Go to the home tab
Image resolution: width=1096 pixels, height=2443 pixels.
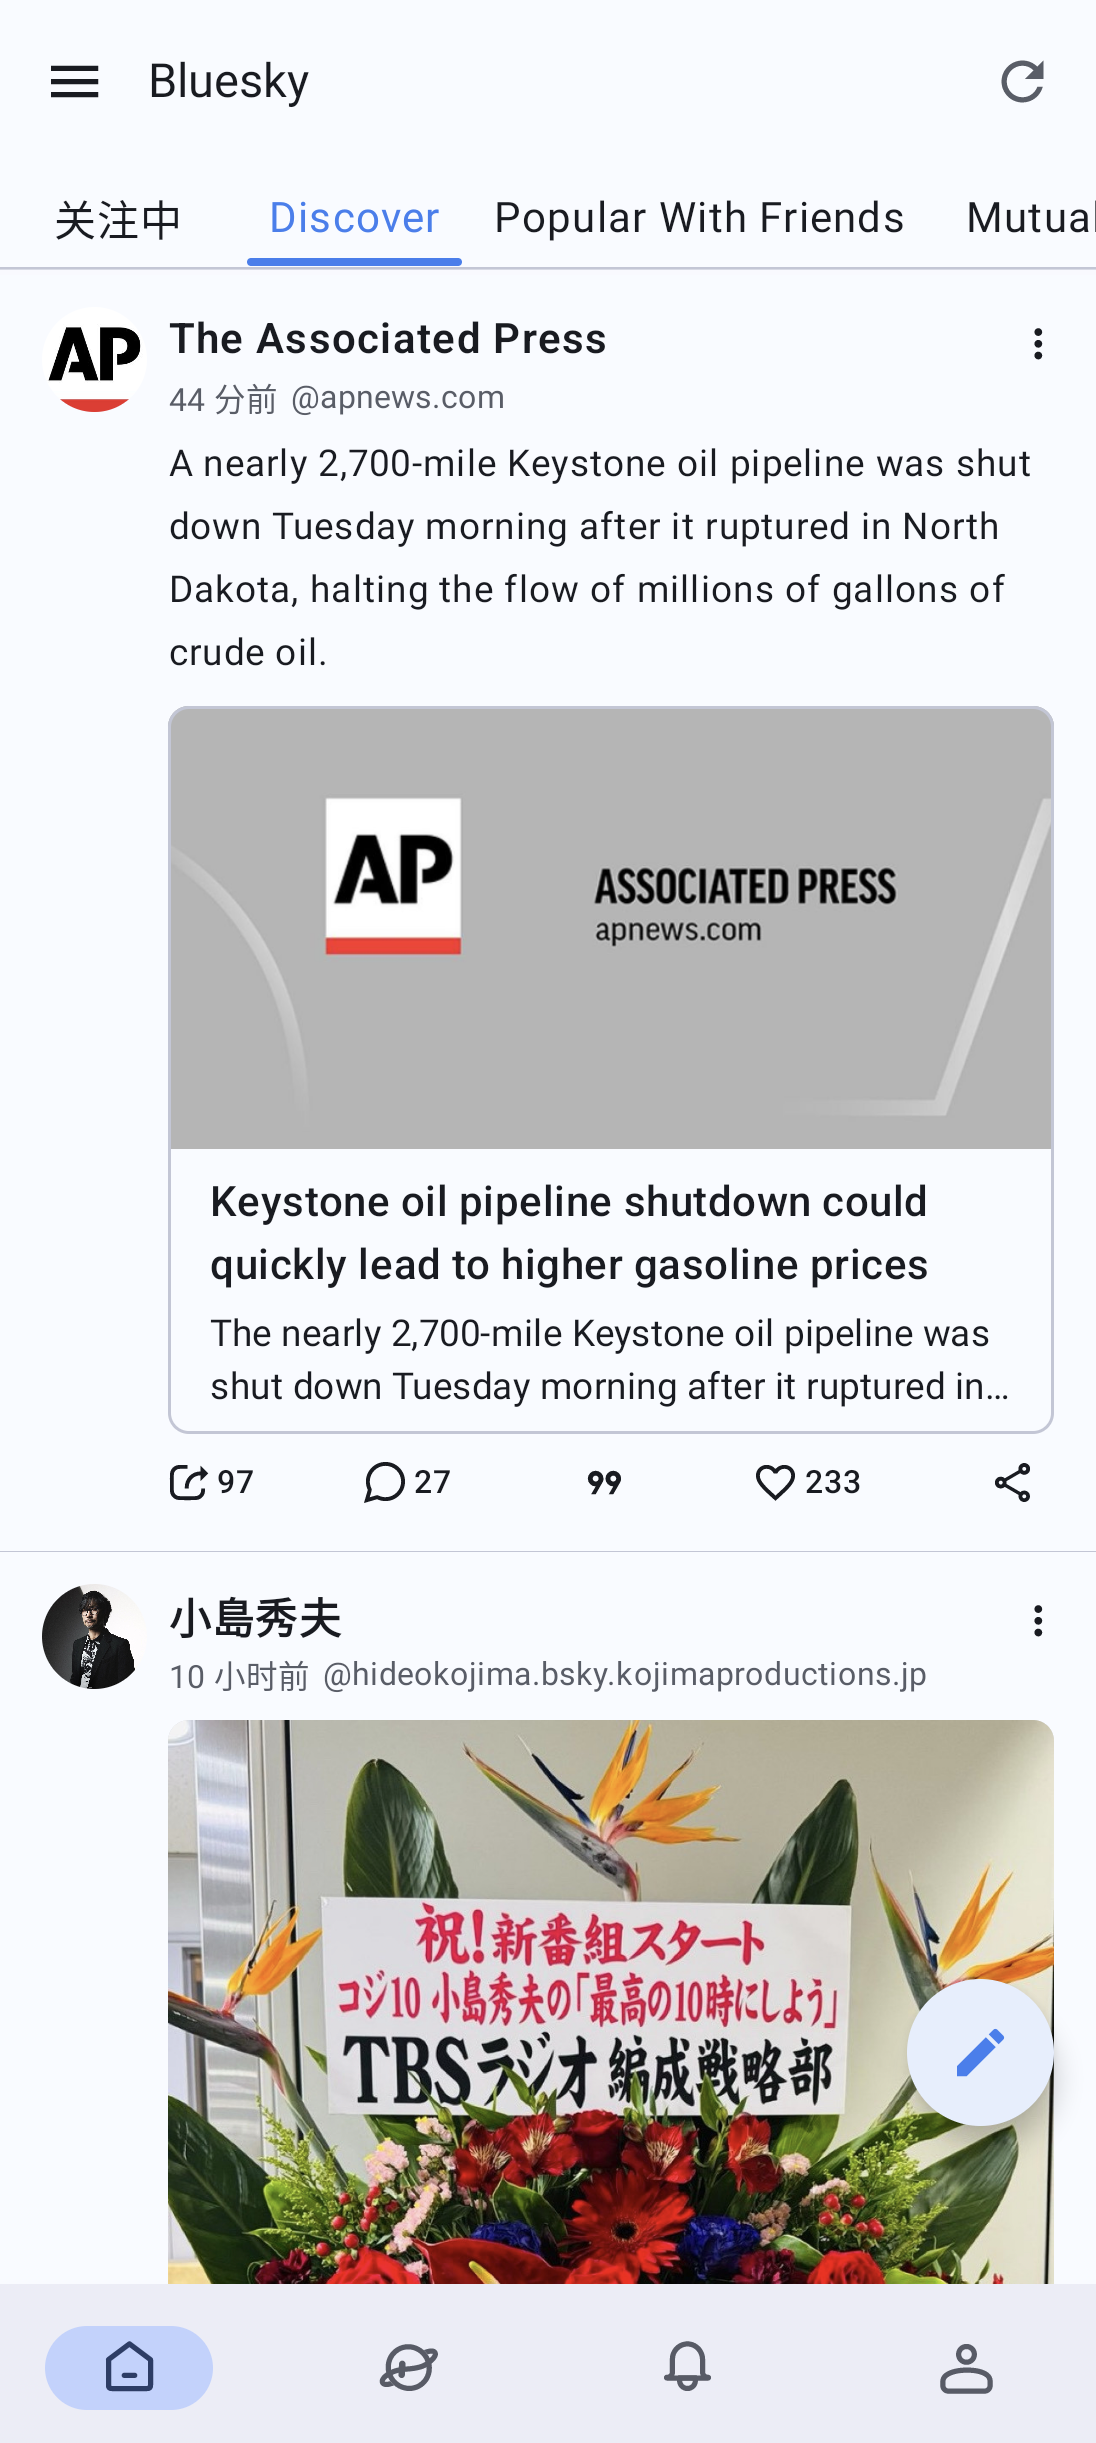tap(129, 2368)
